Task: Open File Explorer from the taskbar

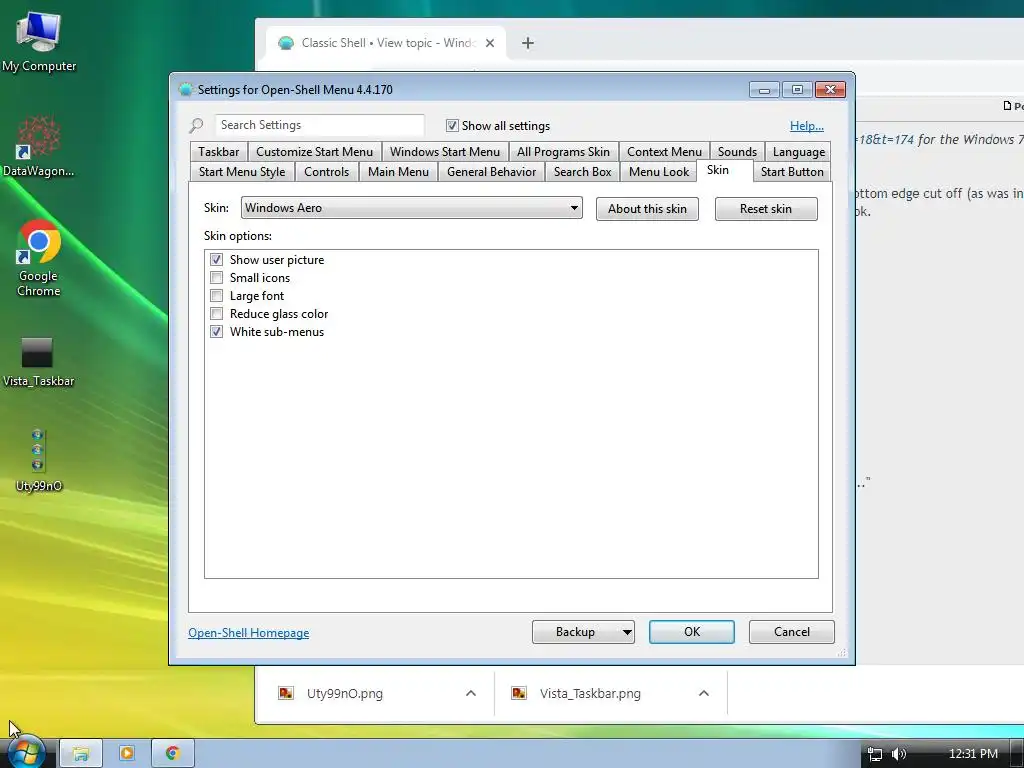Action: 81,754
